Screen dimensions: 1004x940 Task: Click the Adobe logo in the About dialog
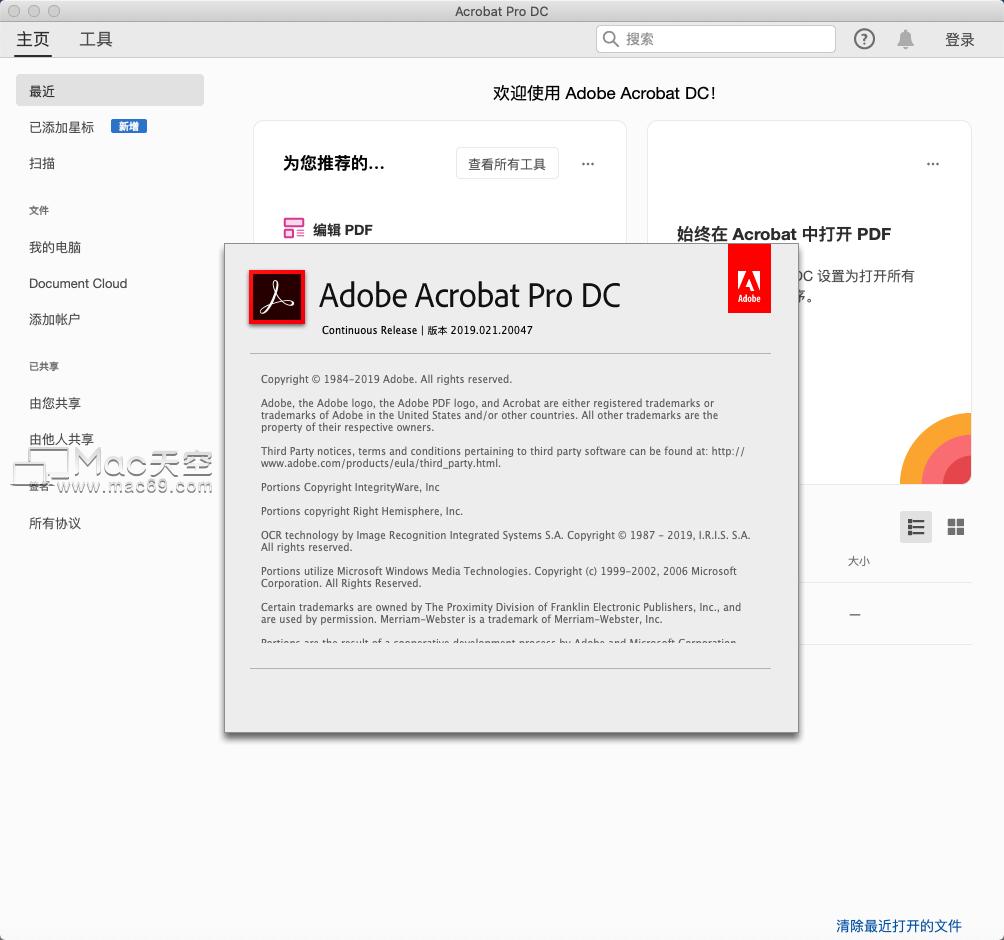(x=749, y=278)
